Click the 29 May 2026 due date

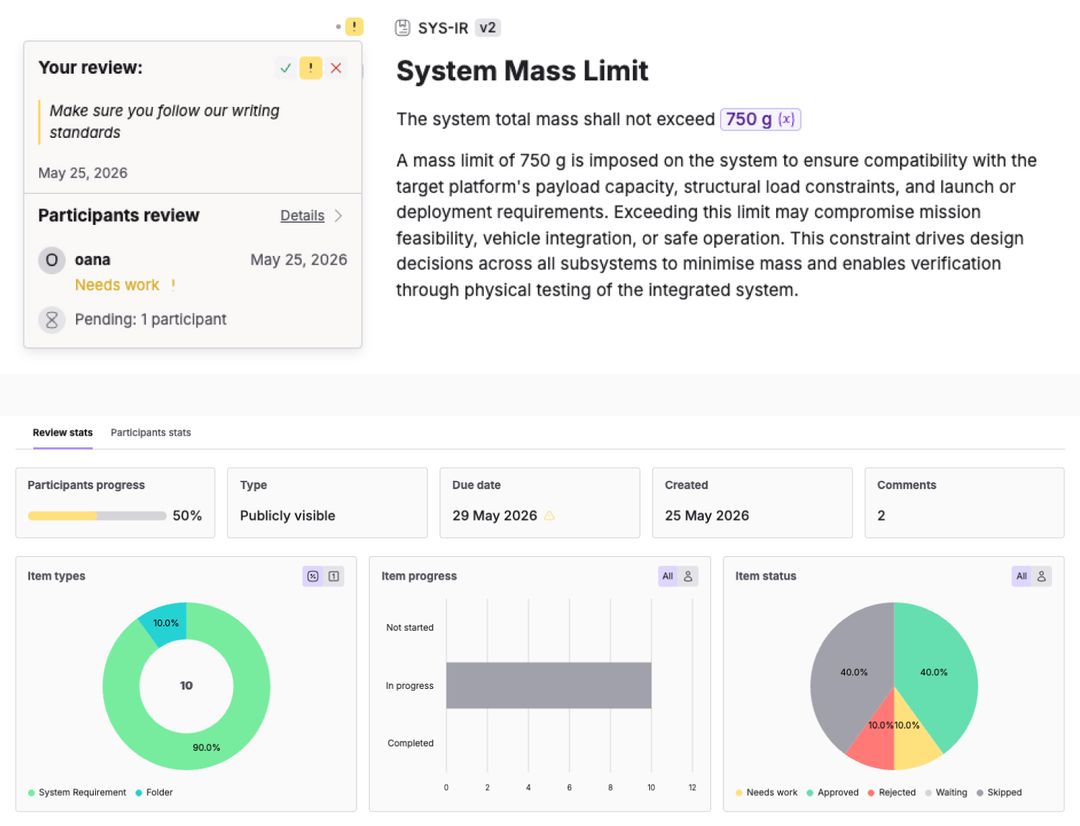point(495,515)
